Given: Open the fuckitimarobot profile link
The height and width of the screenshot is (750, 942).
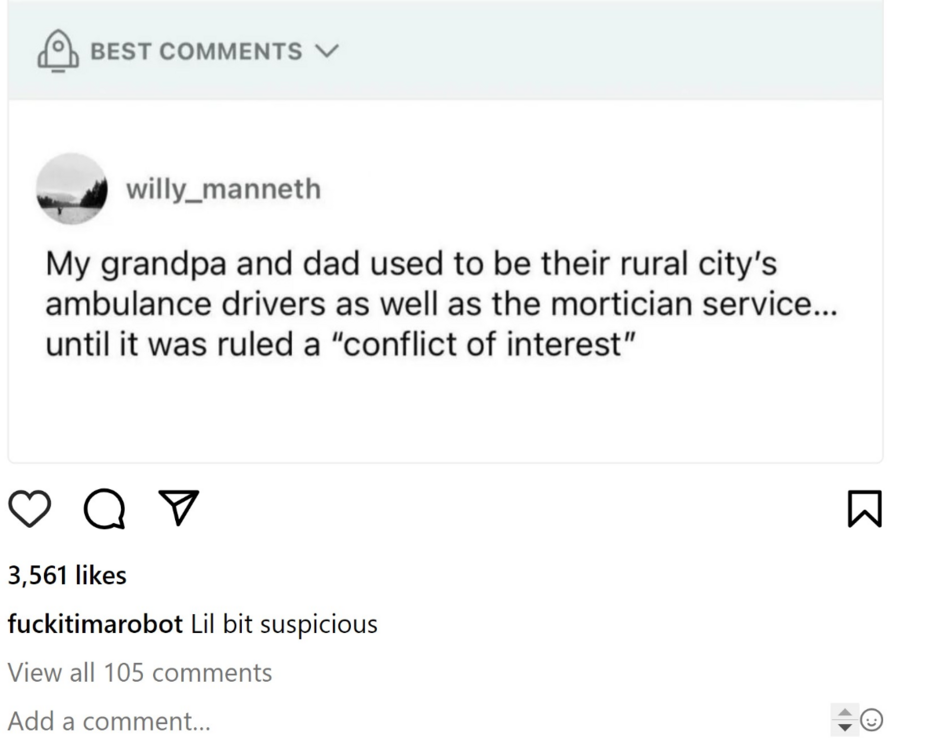Looking at the screenshot, I should tap(95, 625).
